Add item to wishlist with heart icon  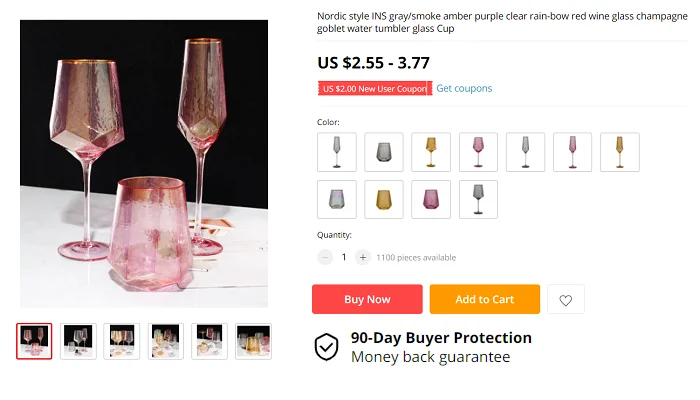[x=566, y=299]
